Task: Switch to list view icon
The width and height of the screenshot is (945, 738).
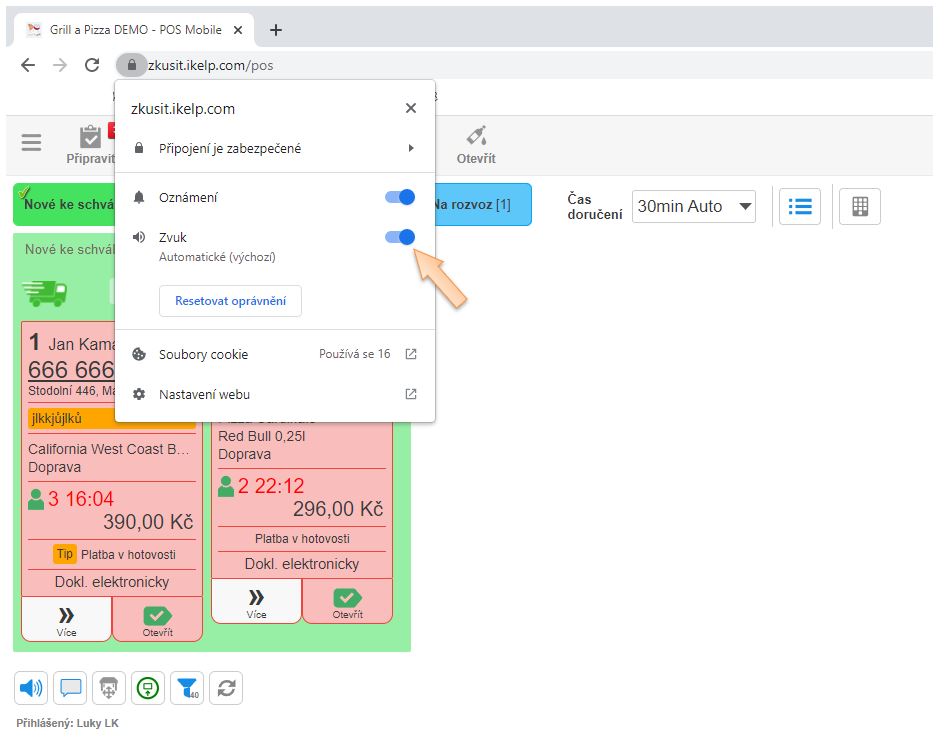Action: 799,207
